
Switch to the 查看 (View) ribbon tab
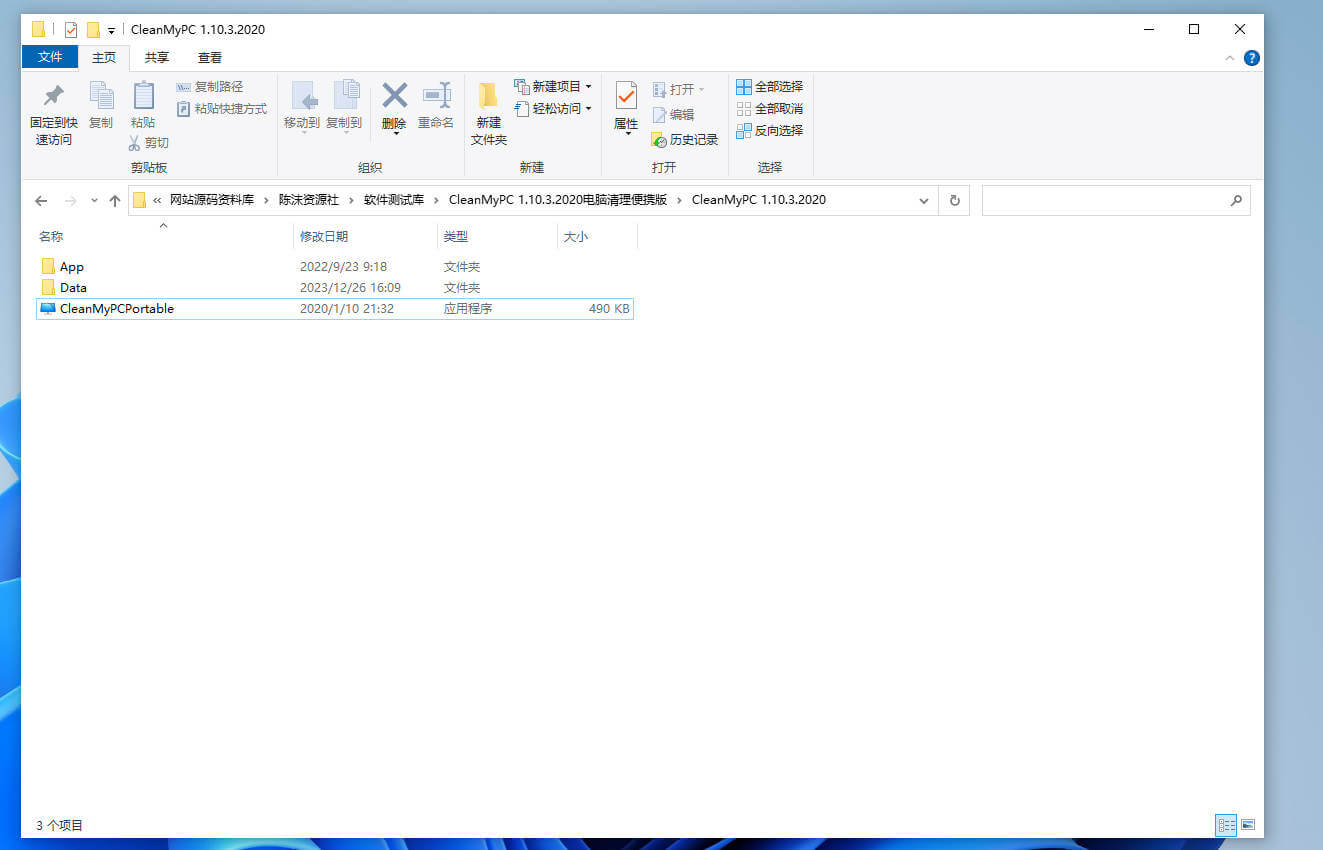point(209,57)
